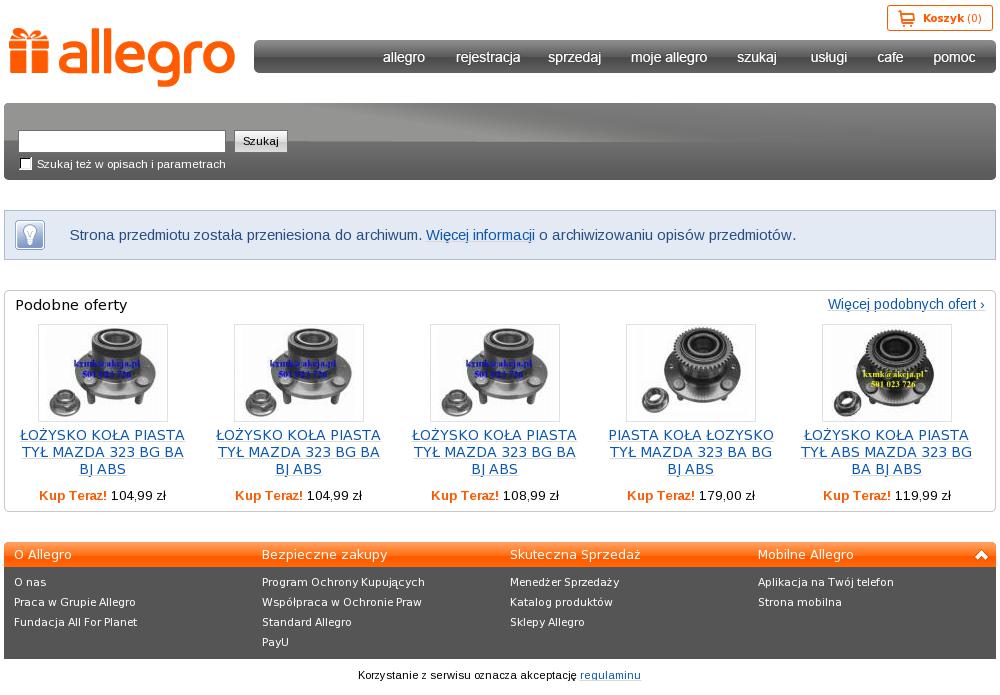The width and height of the screenshot is (1000, 695).
Task: Click the lightbulb info icon
Action: [x=30, y=235]
